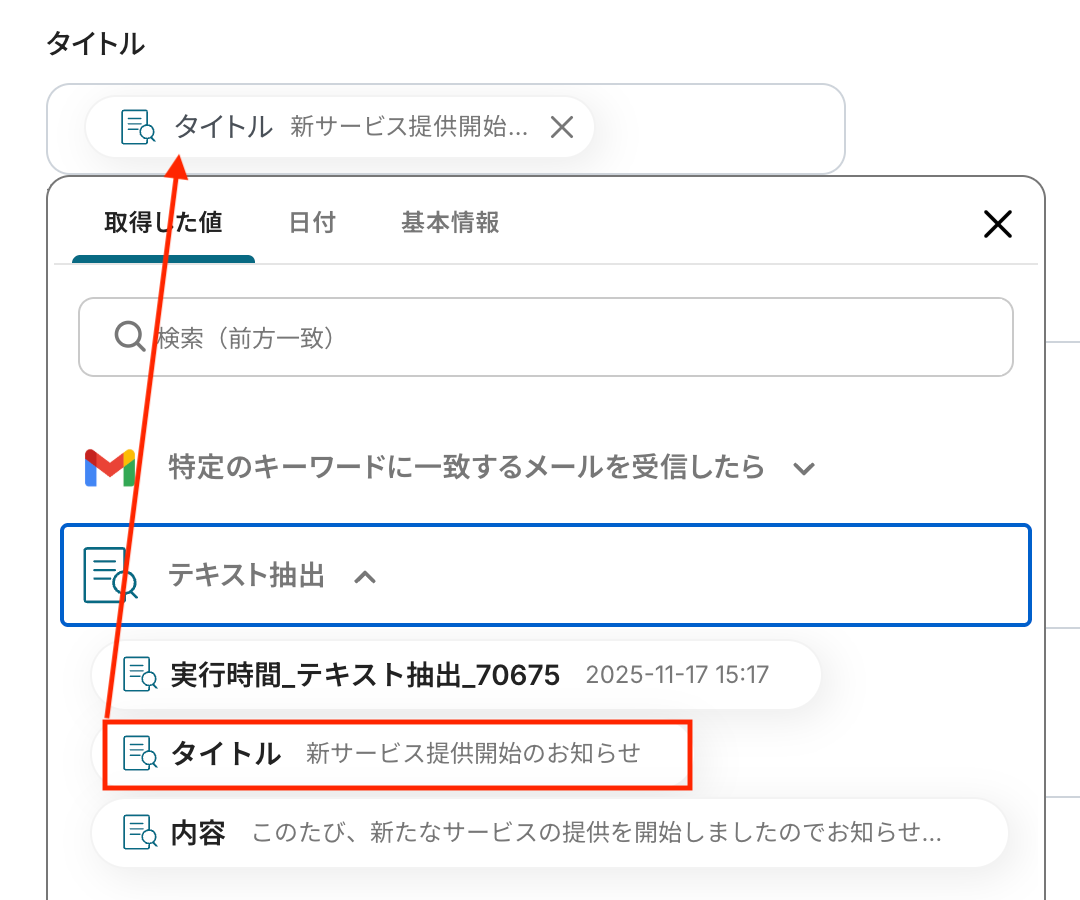Select the 取得した値 tab
Viewport: 1080px width, 900px height.
[x=163, y=222]
